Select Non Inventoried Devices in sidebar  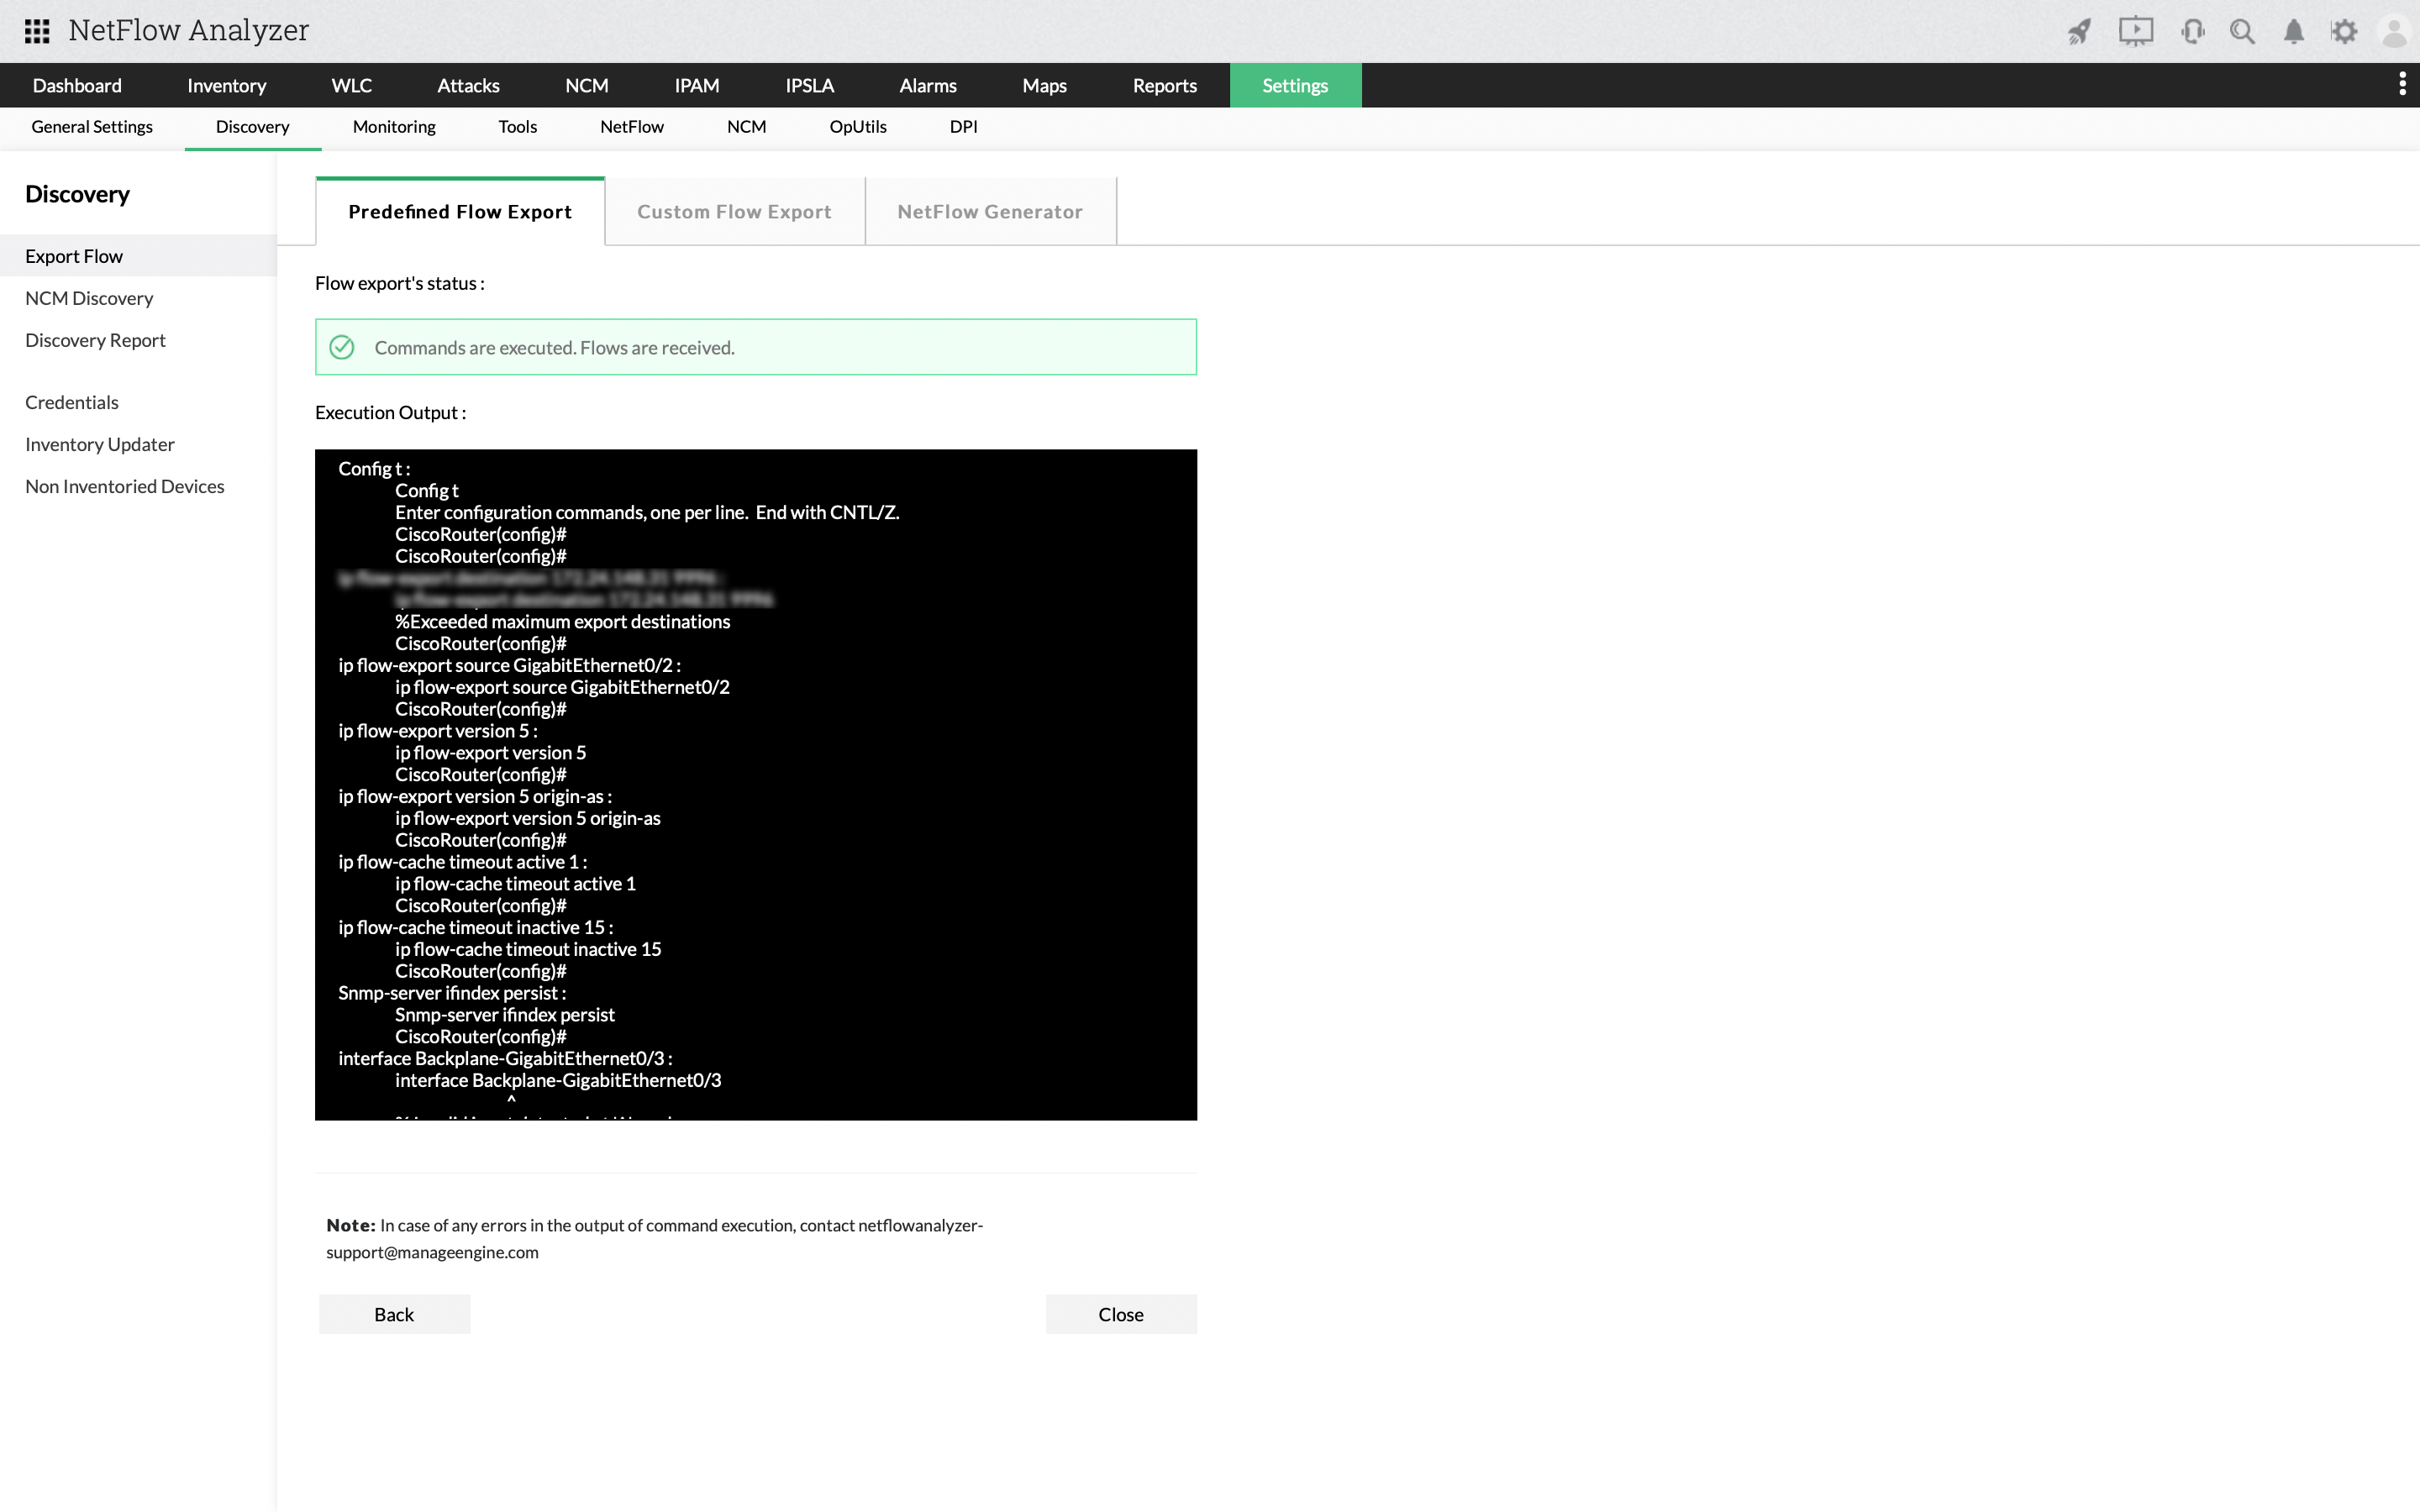(125, 486)
